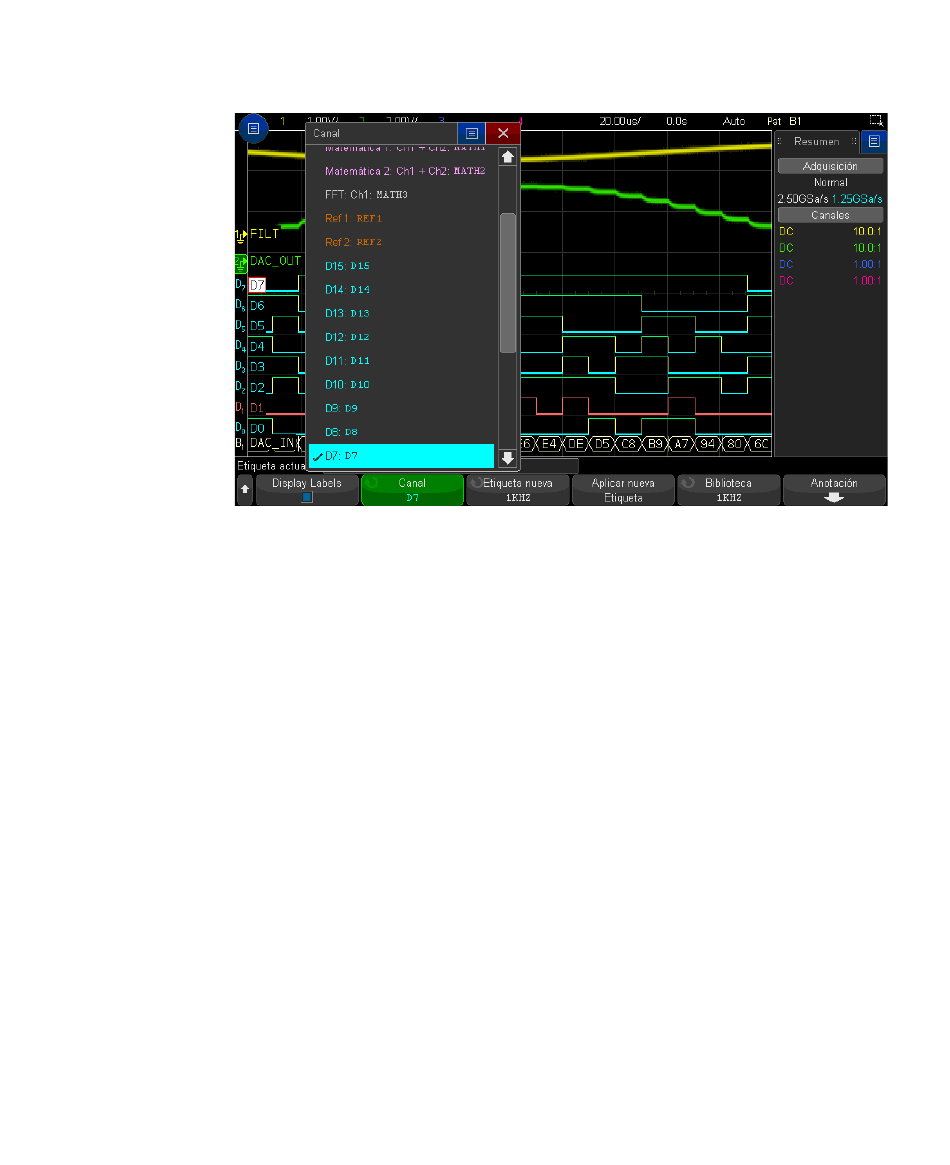The image size is (950, 1165).
Task: Click the D3 digital channel label
Action: pos(257,367)
